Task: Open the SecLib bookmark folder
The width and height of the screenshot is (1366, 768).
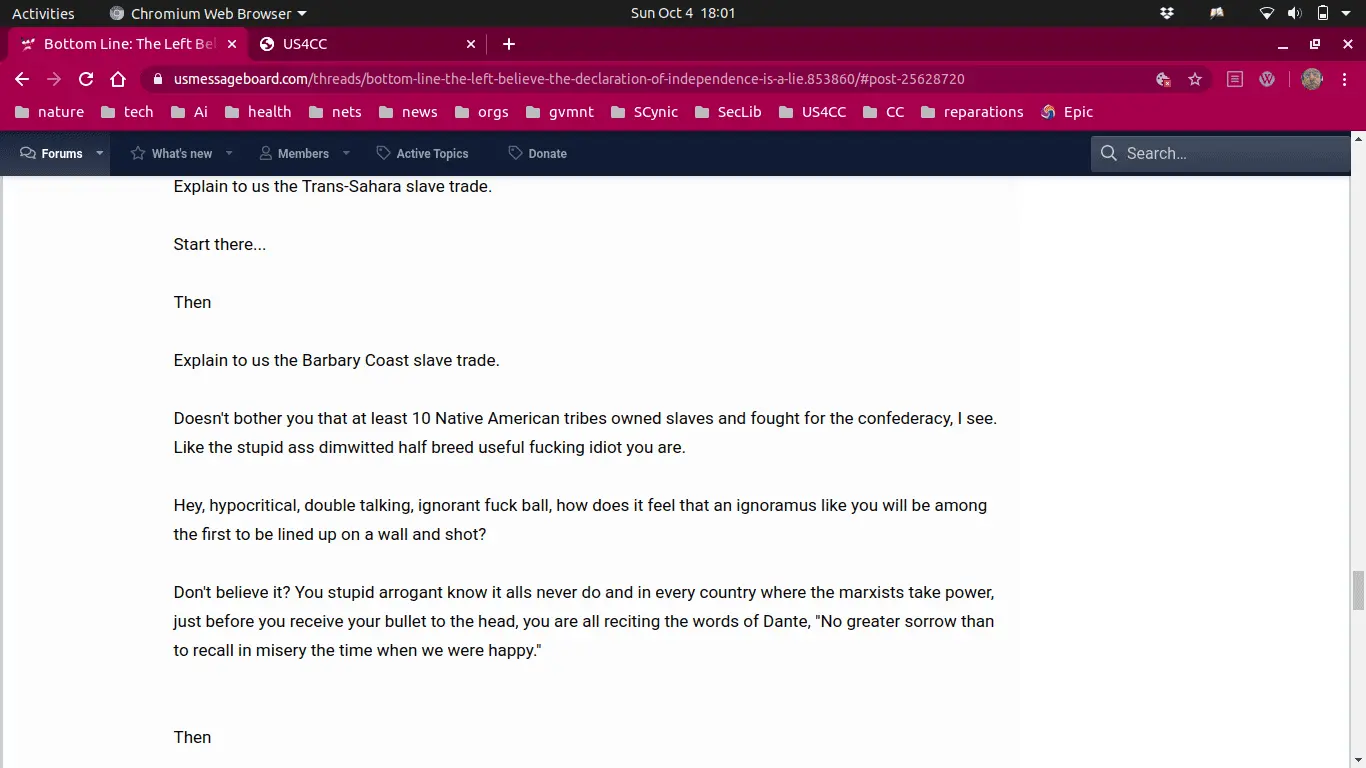Action: click(727, 112)
